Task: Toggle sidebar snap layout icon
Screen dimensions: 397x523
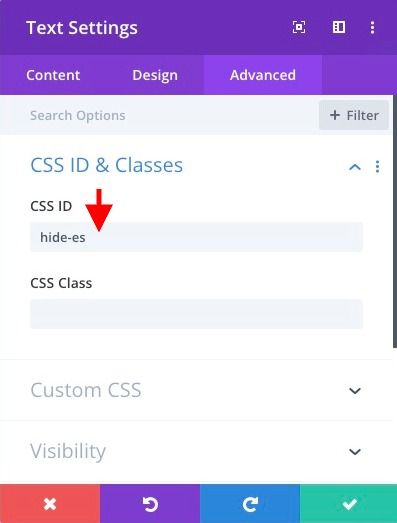Action: point(339,27)
